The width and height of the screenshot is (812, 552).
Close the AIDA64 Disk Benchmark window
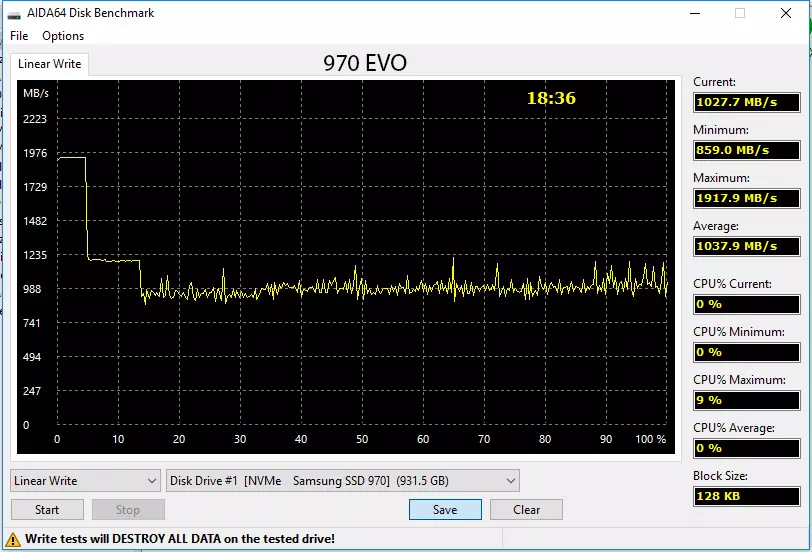(786, 13)
